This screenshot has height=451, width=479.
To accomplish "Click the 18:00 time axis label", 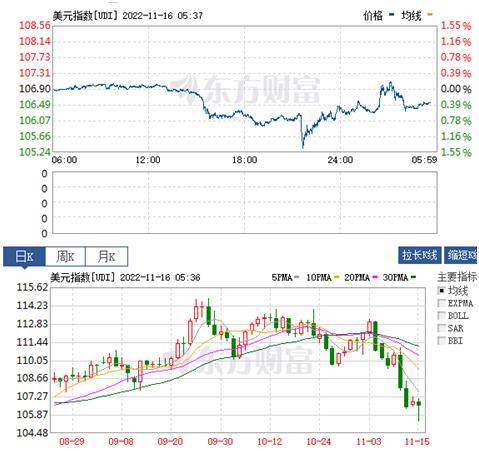I will pos(244,160).
